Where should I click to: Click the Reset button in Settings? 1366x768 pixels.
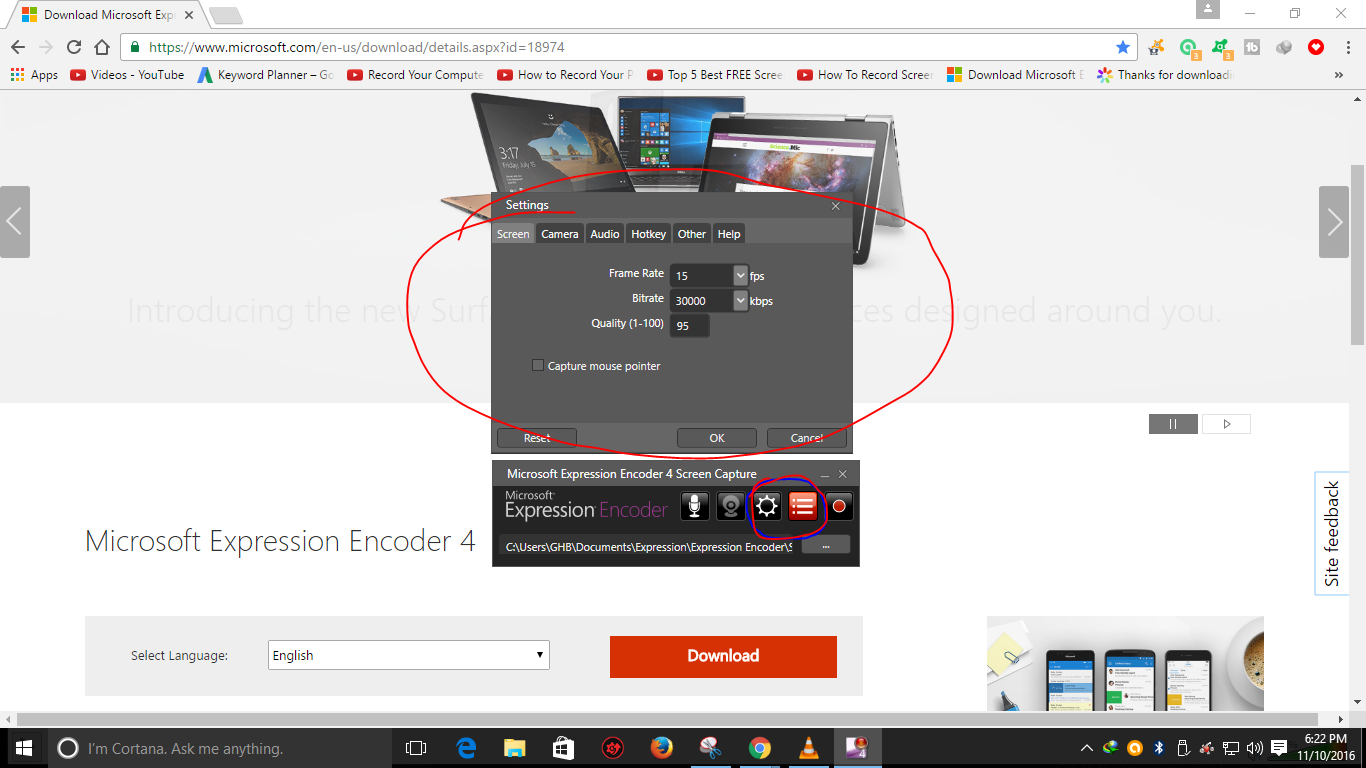[x=537, y=438]
